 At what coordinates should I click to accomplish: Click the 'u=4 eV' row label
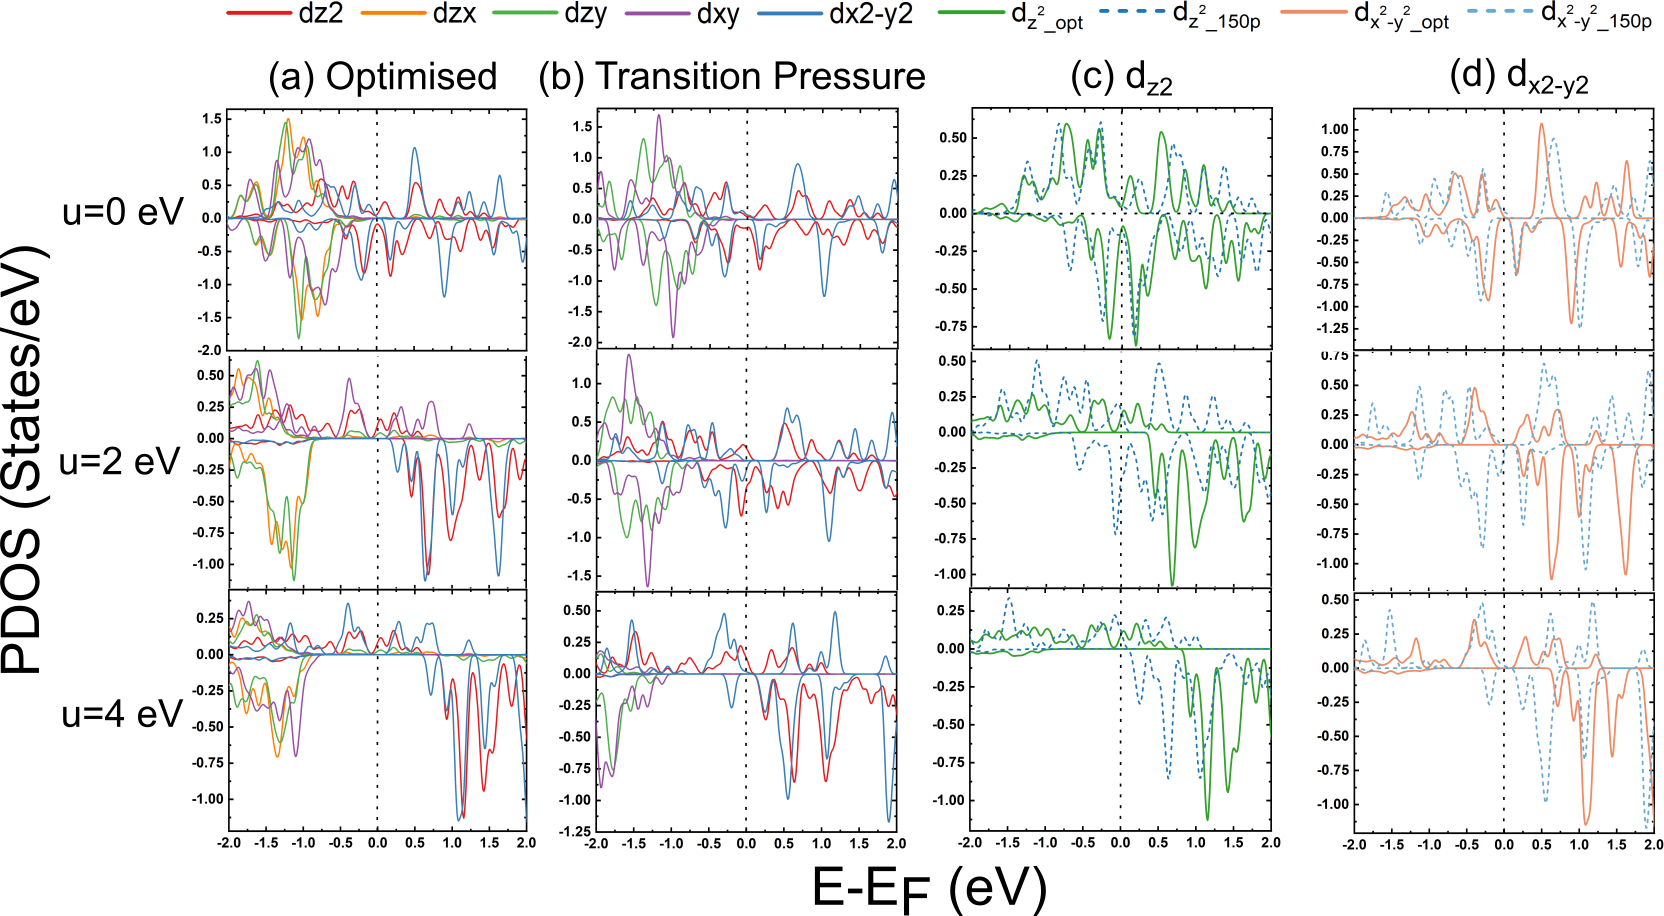click(123, 714)
